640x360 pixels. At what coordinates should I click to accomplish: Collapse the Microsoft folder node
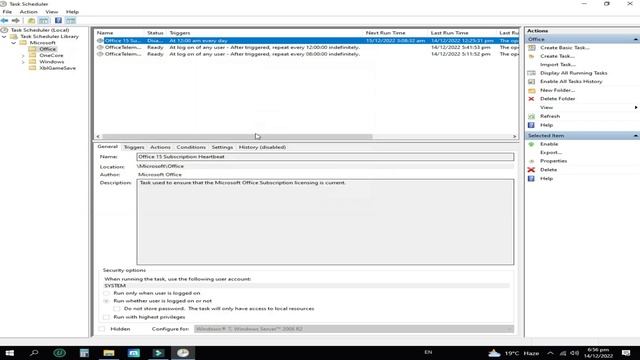pos(13,42)
